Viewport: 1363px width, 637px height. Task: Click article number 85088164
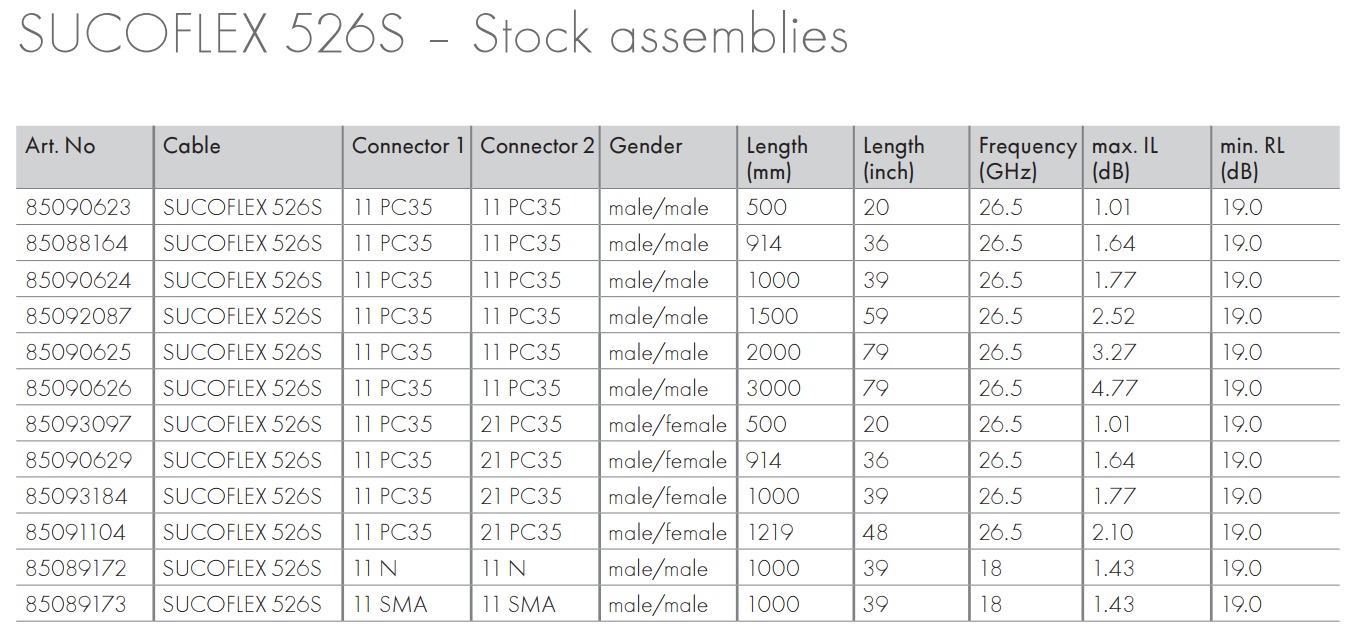(x=78, y=244)
